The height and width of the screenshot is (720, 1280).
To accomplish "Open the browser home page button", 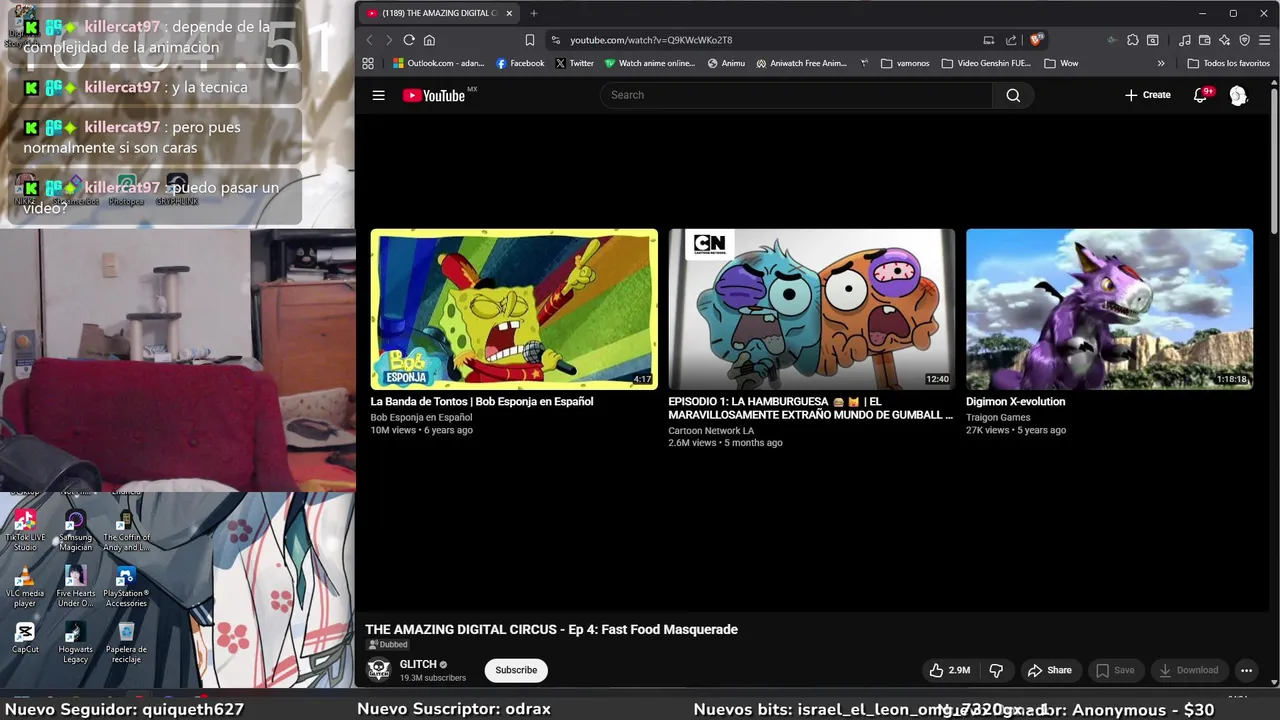I will [x=429, y=40].
